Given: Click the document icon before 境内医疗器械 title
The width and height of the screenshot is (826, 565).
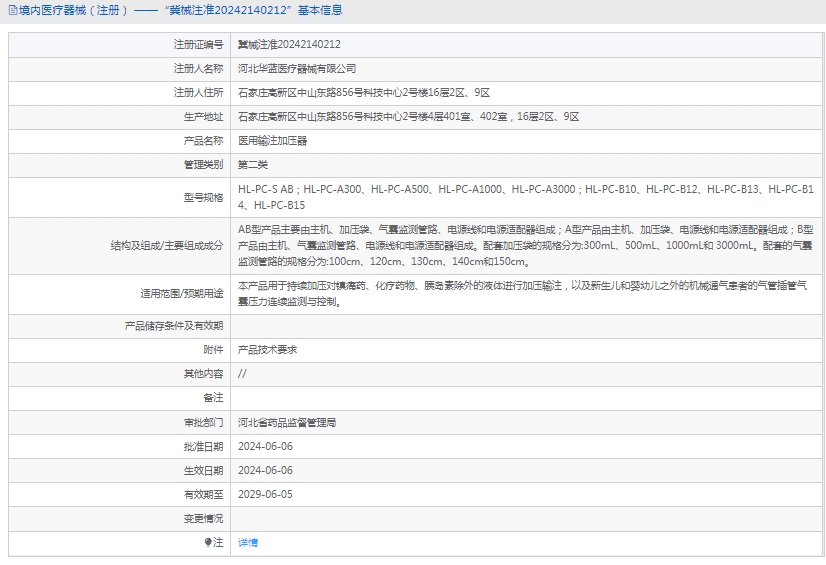Looking at the screenshot, I should [x=11, y=11].
